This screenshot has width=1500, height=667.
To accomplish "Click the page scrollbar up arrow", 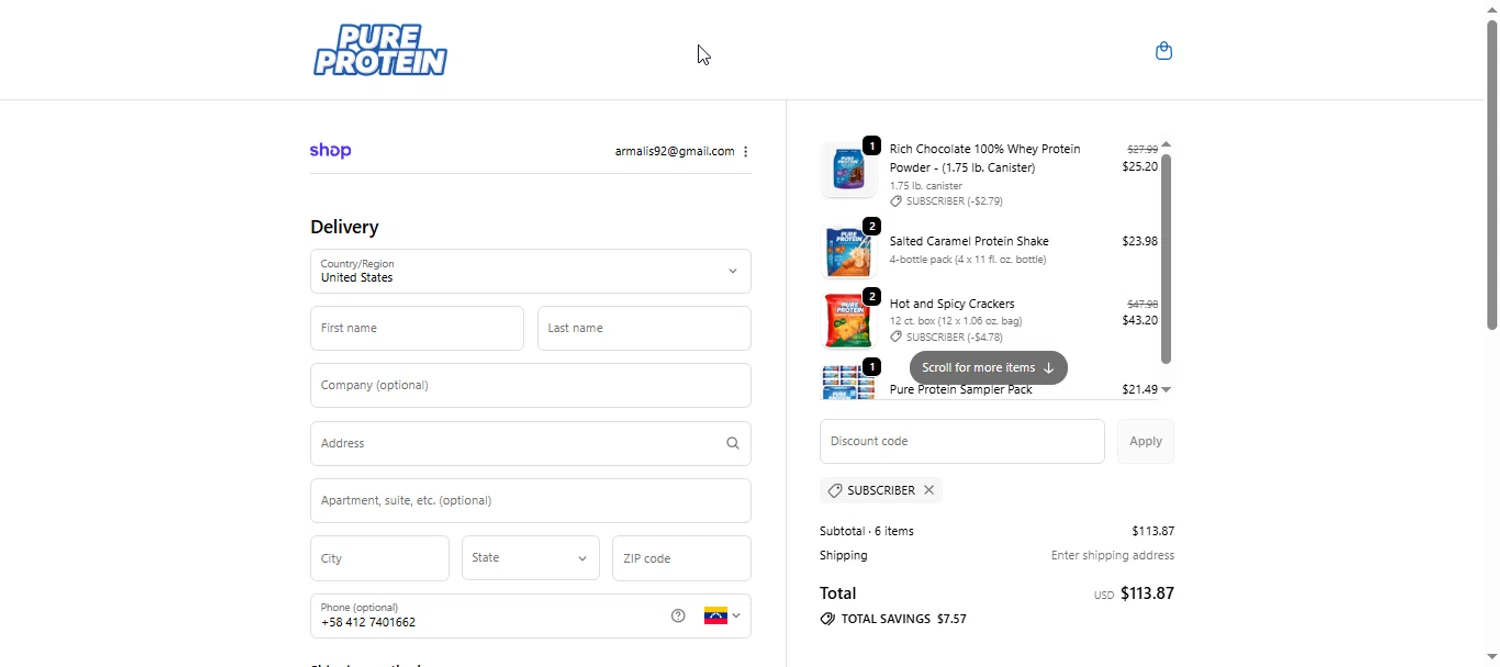I will [x=1492, y=8].
